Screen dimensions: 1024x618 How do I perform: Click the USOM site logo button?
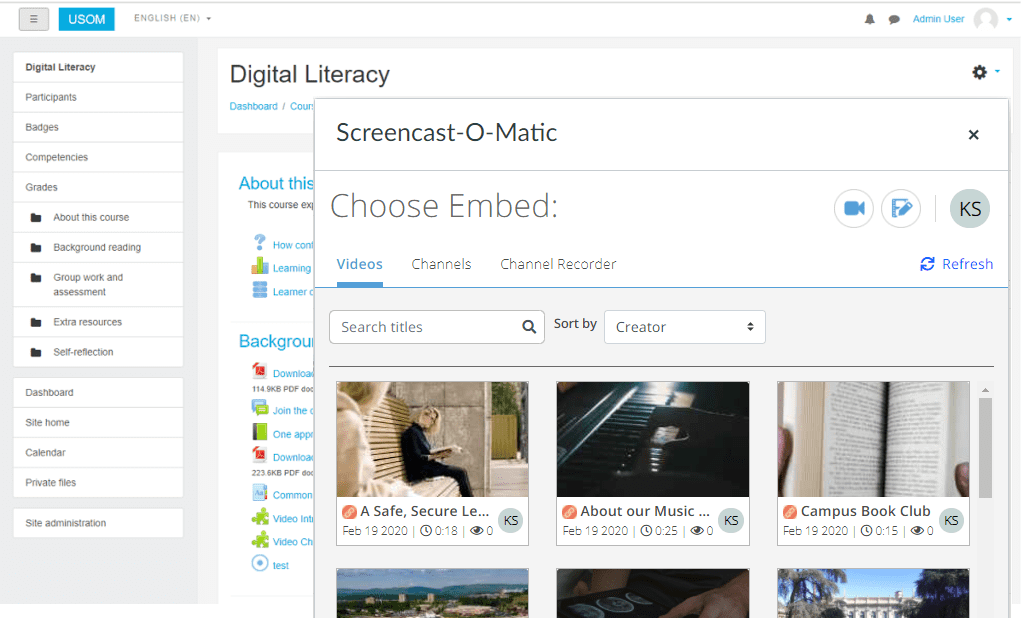[86, 19]
